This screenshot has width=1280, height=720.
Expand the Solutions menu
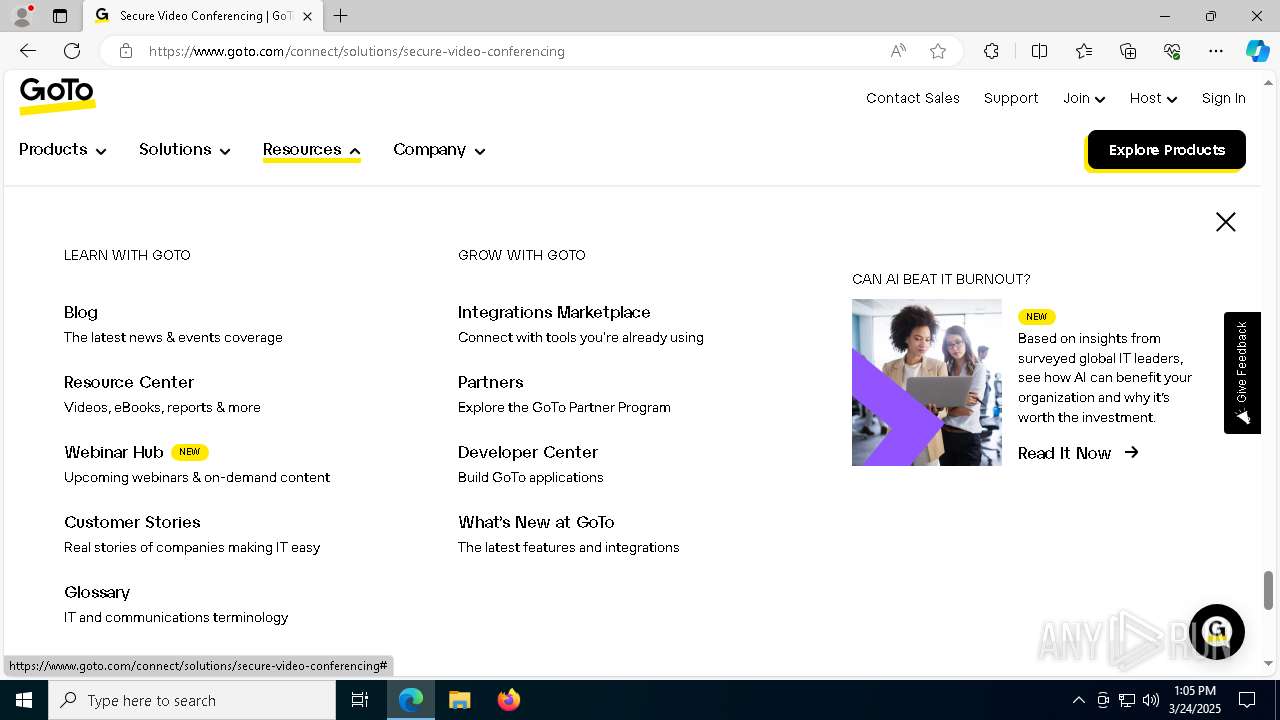[x=185, y=150]
